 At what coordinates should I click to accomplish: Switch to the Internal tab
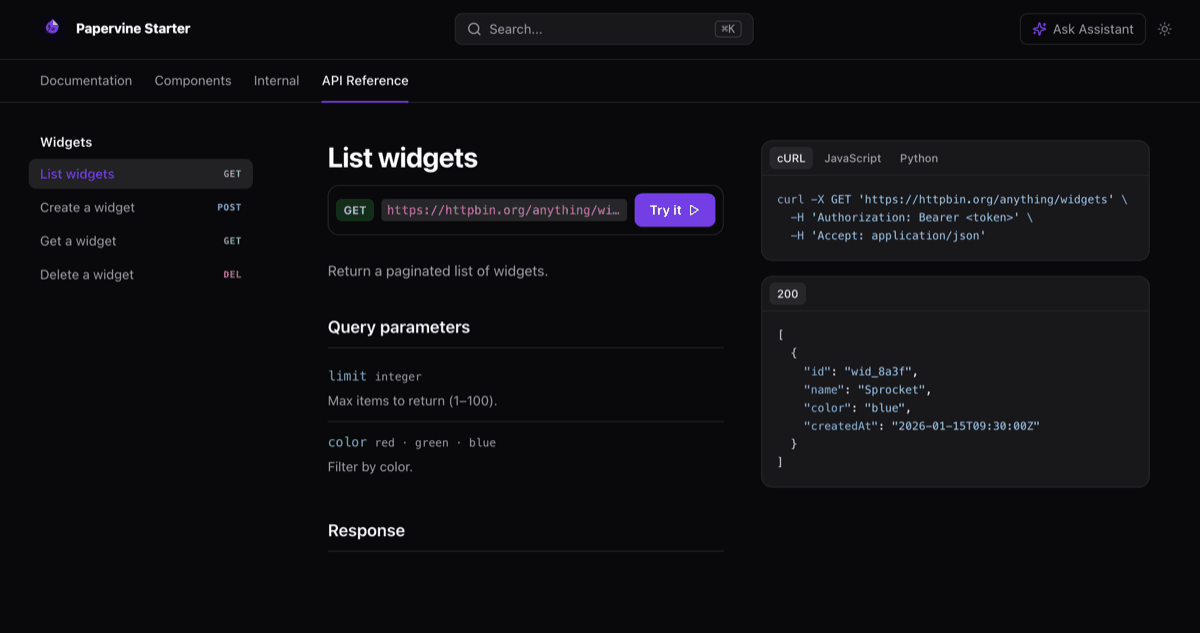276,81
